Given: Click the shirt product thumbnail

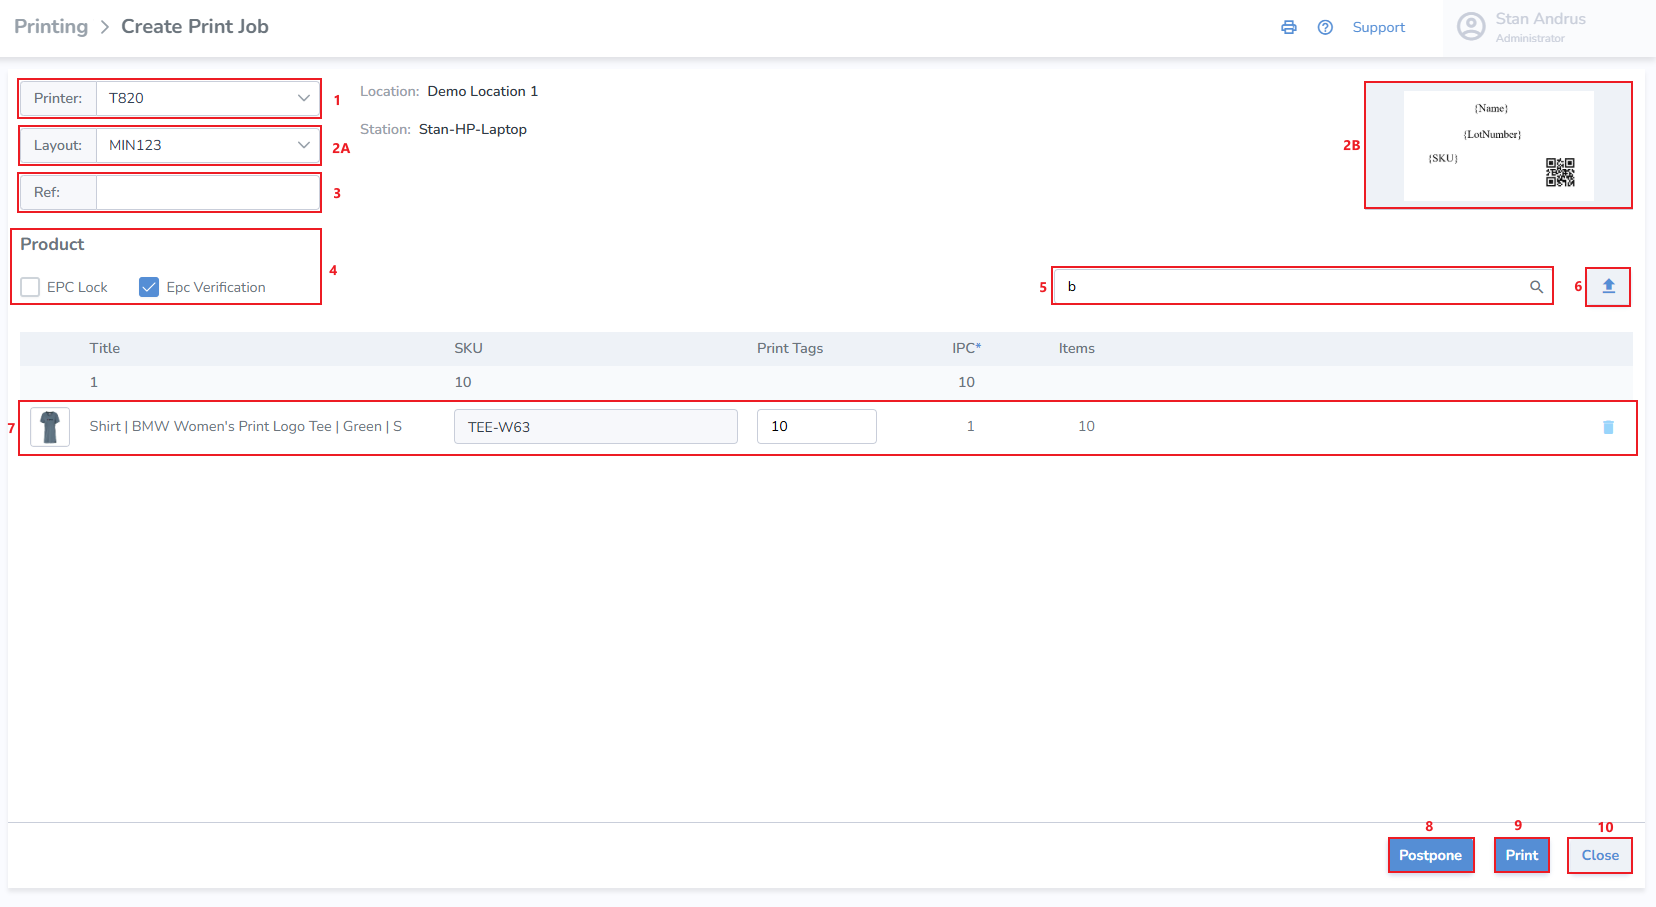Looking at the screenshot, I should point(50,427).
